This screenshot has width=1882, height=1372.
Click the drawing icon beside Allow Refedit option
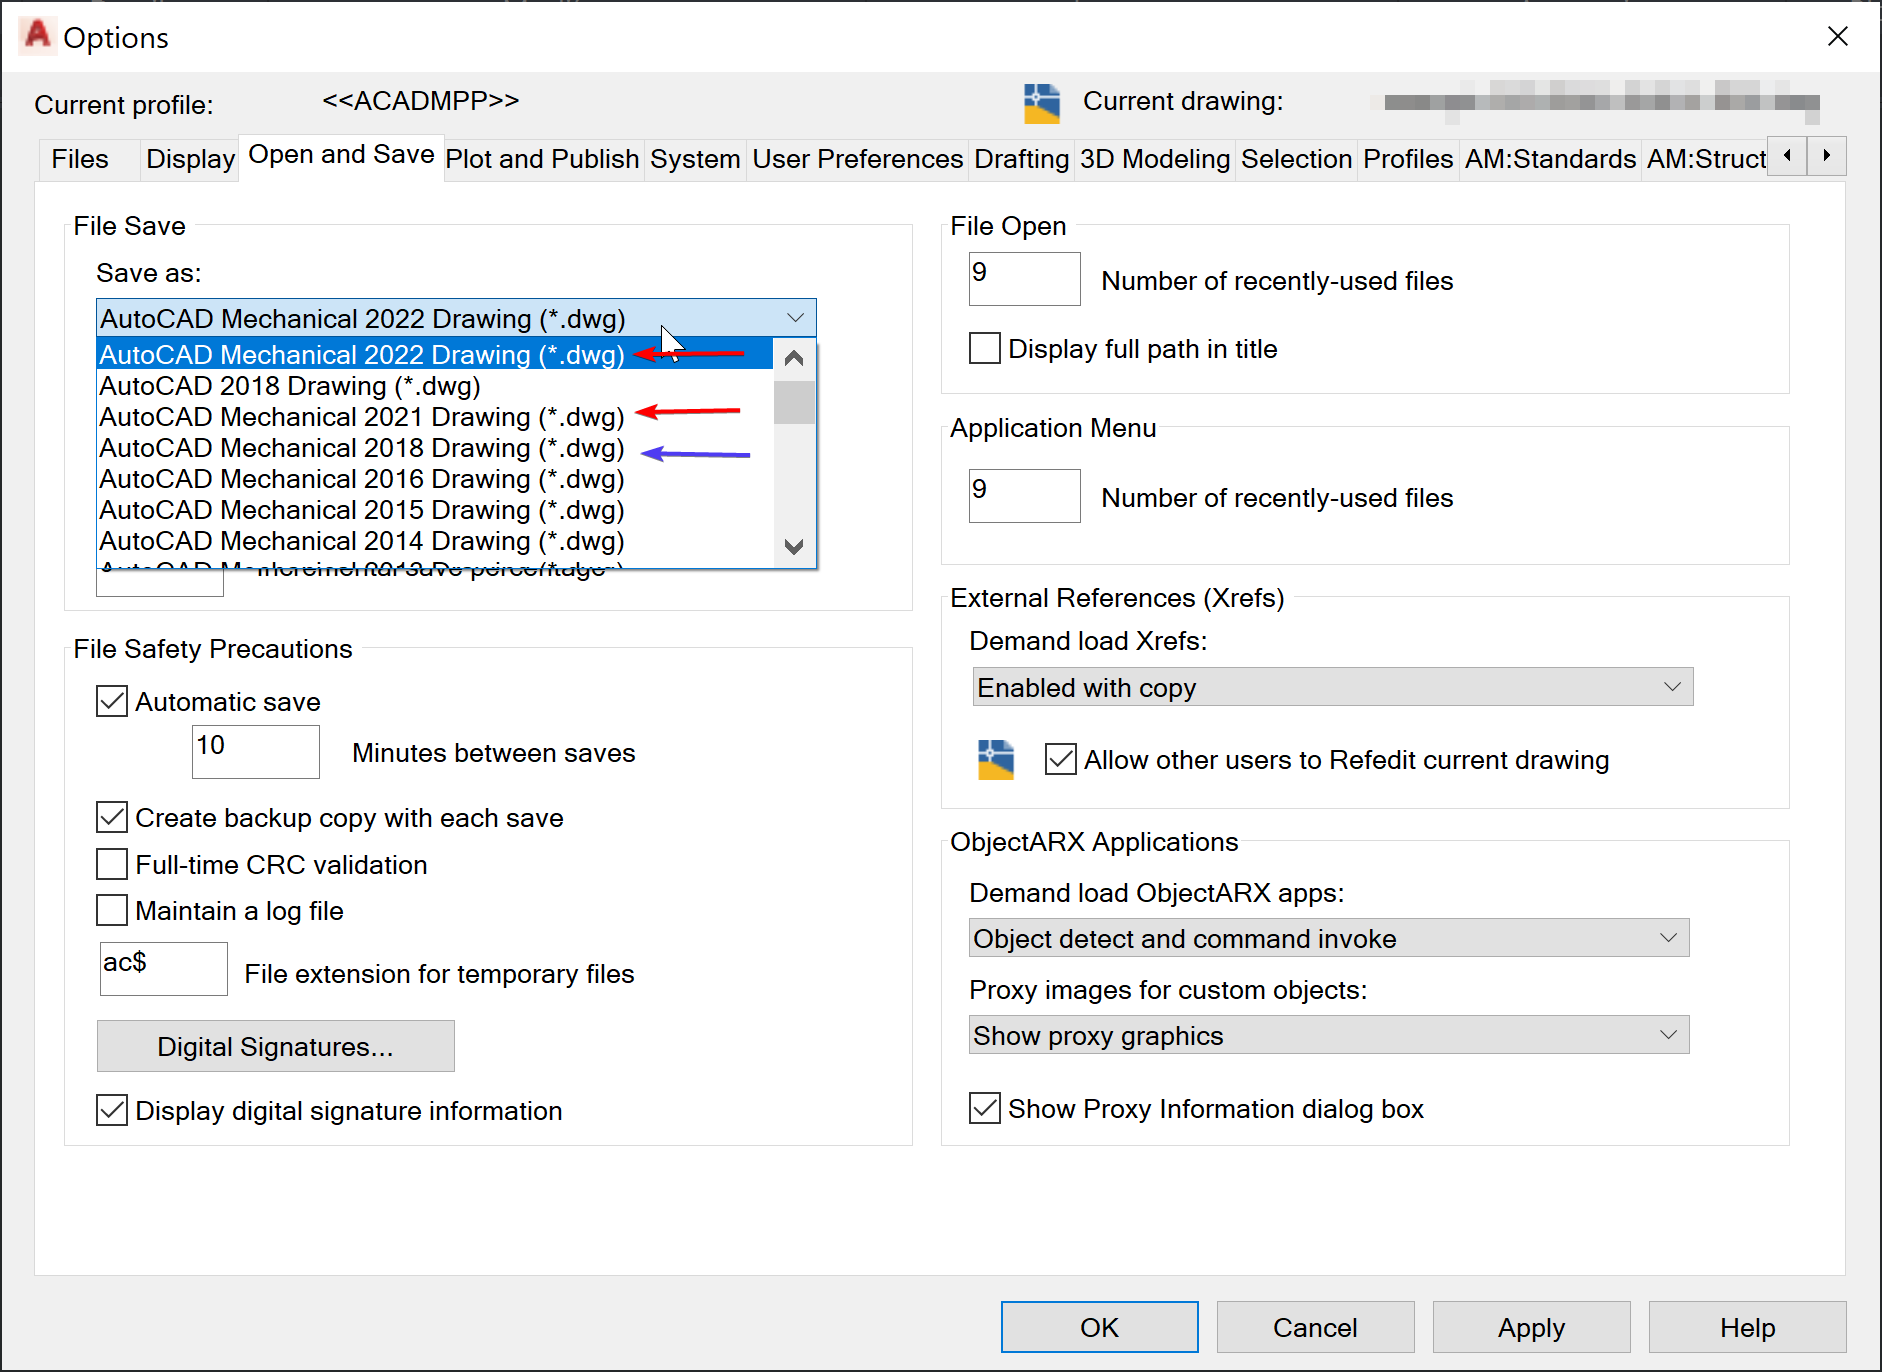[996, 759]
